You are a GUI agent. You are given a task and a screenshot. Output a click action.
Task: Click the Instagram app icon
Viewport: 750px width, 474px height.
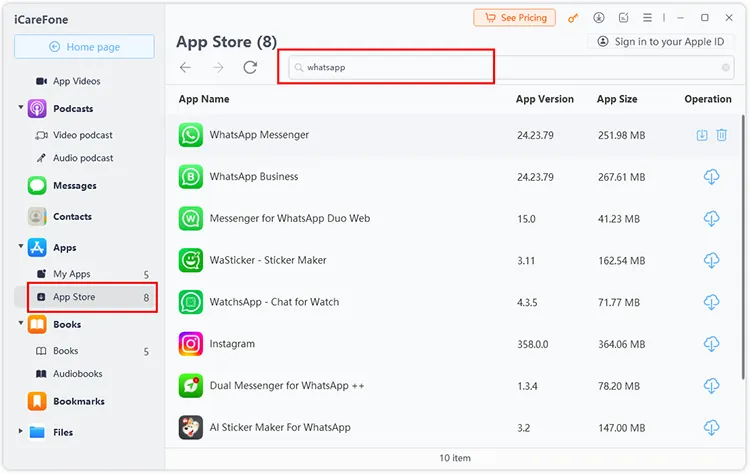point(191,344)
